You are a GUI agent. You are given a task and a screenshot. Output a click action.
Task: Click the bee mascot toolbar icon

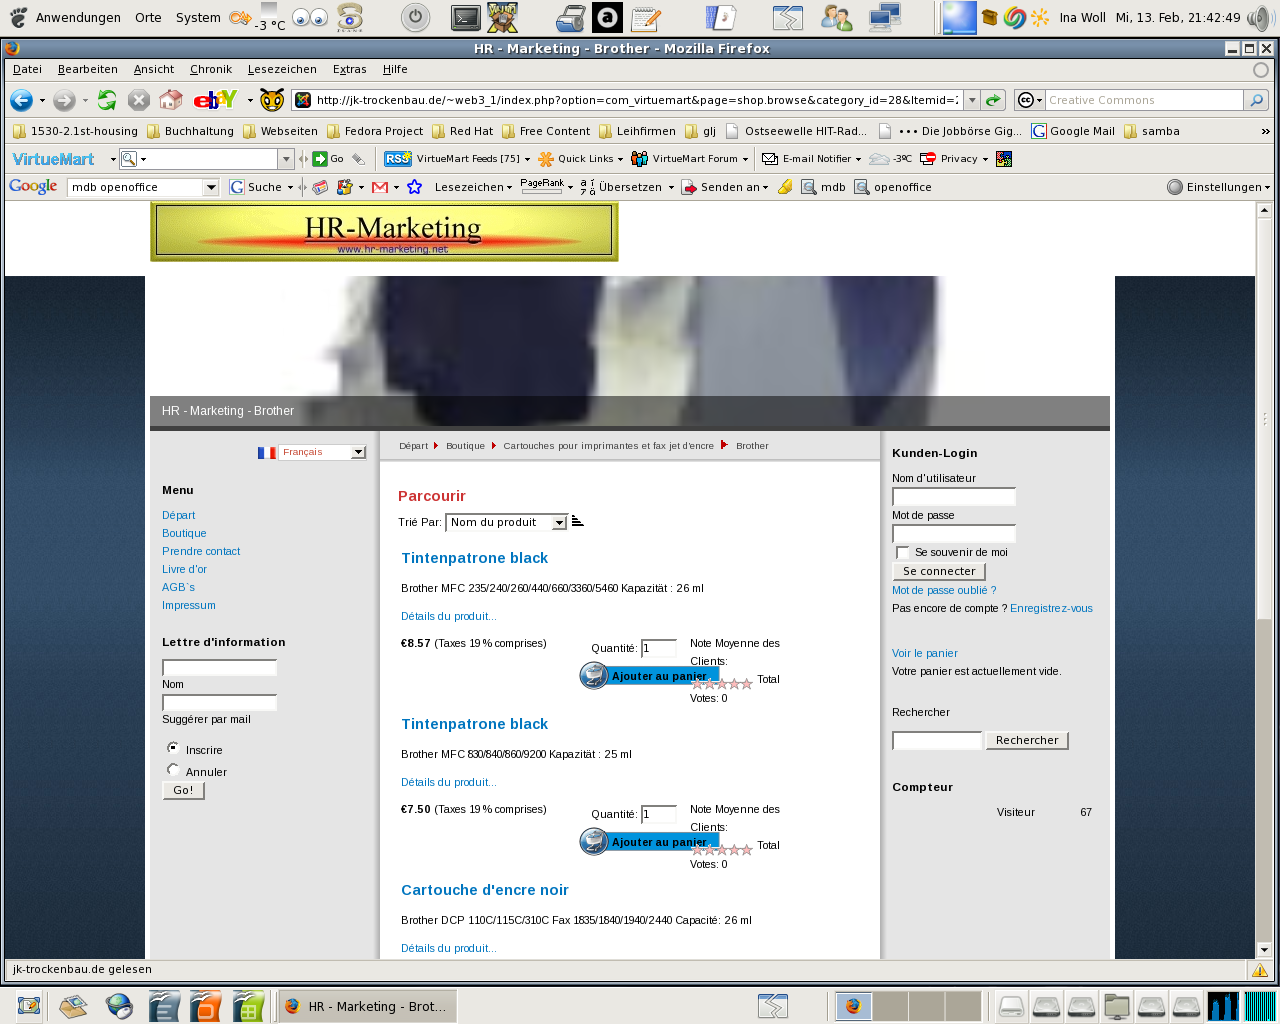coord(272,100)
